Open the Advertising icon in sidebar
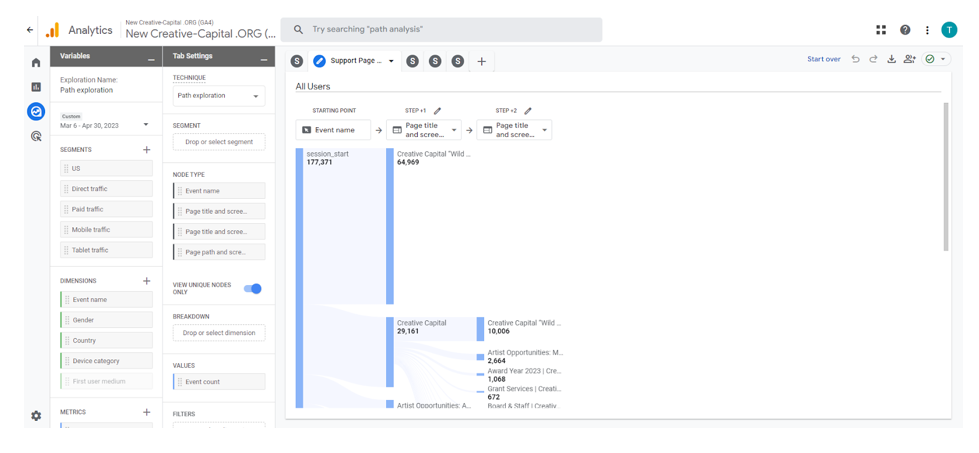The height and width of the screenshot is (453, 979). [x=36, y=135]
